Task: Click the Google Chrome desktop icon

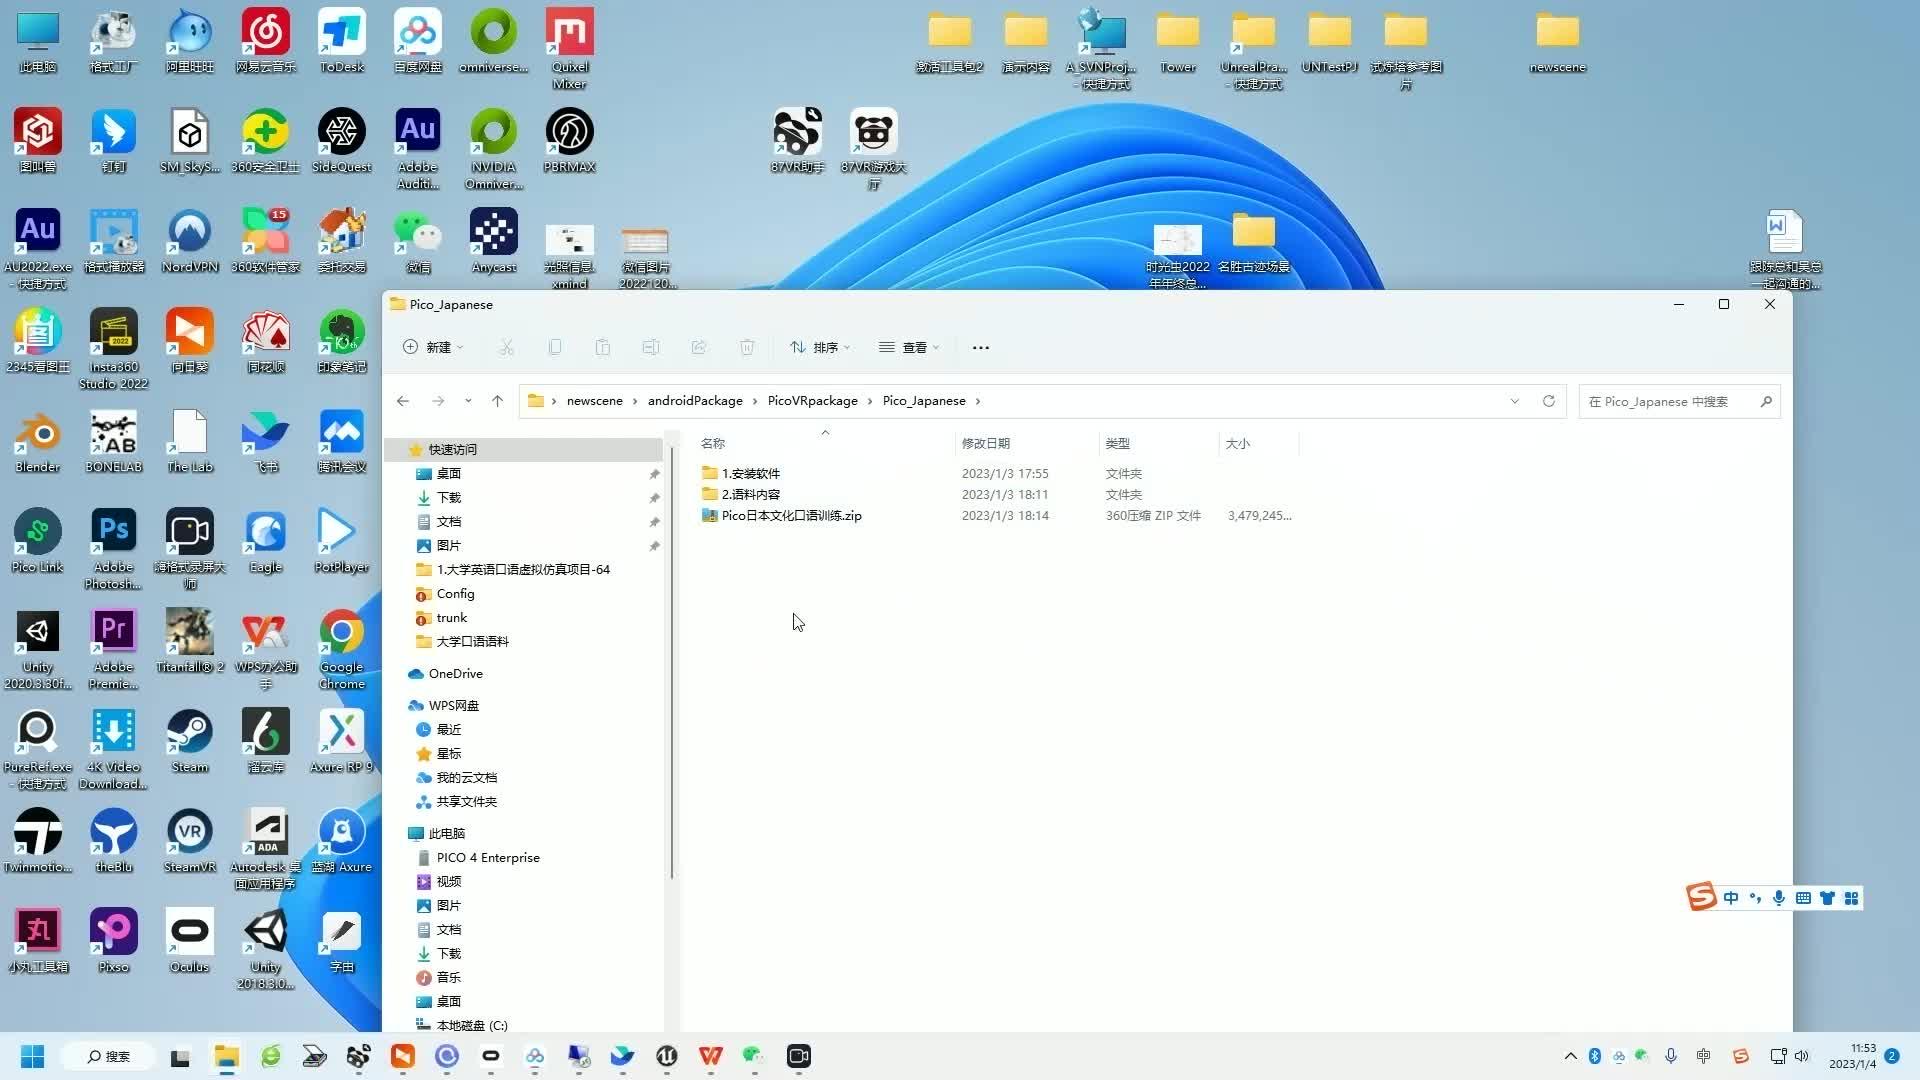Action: click(x=342, y=648)
